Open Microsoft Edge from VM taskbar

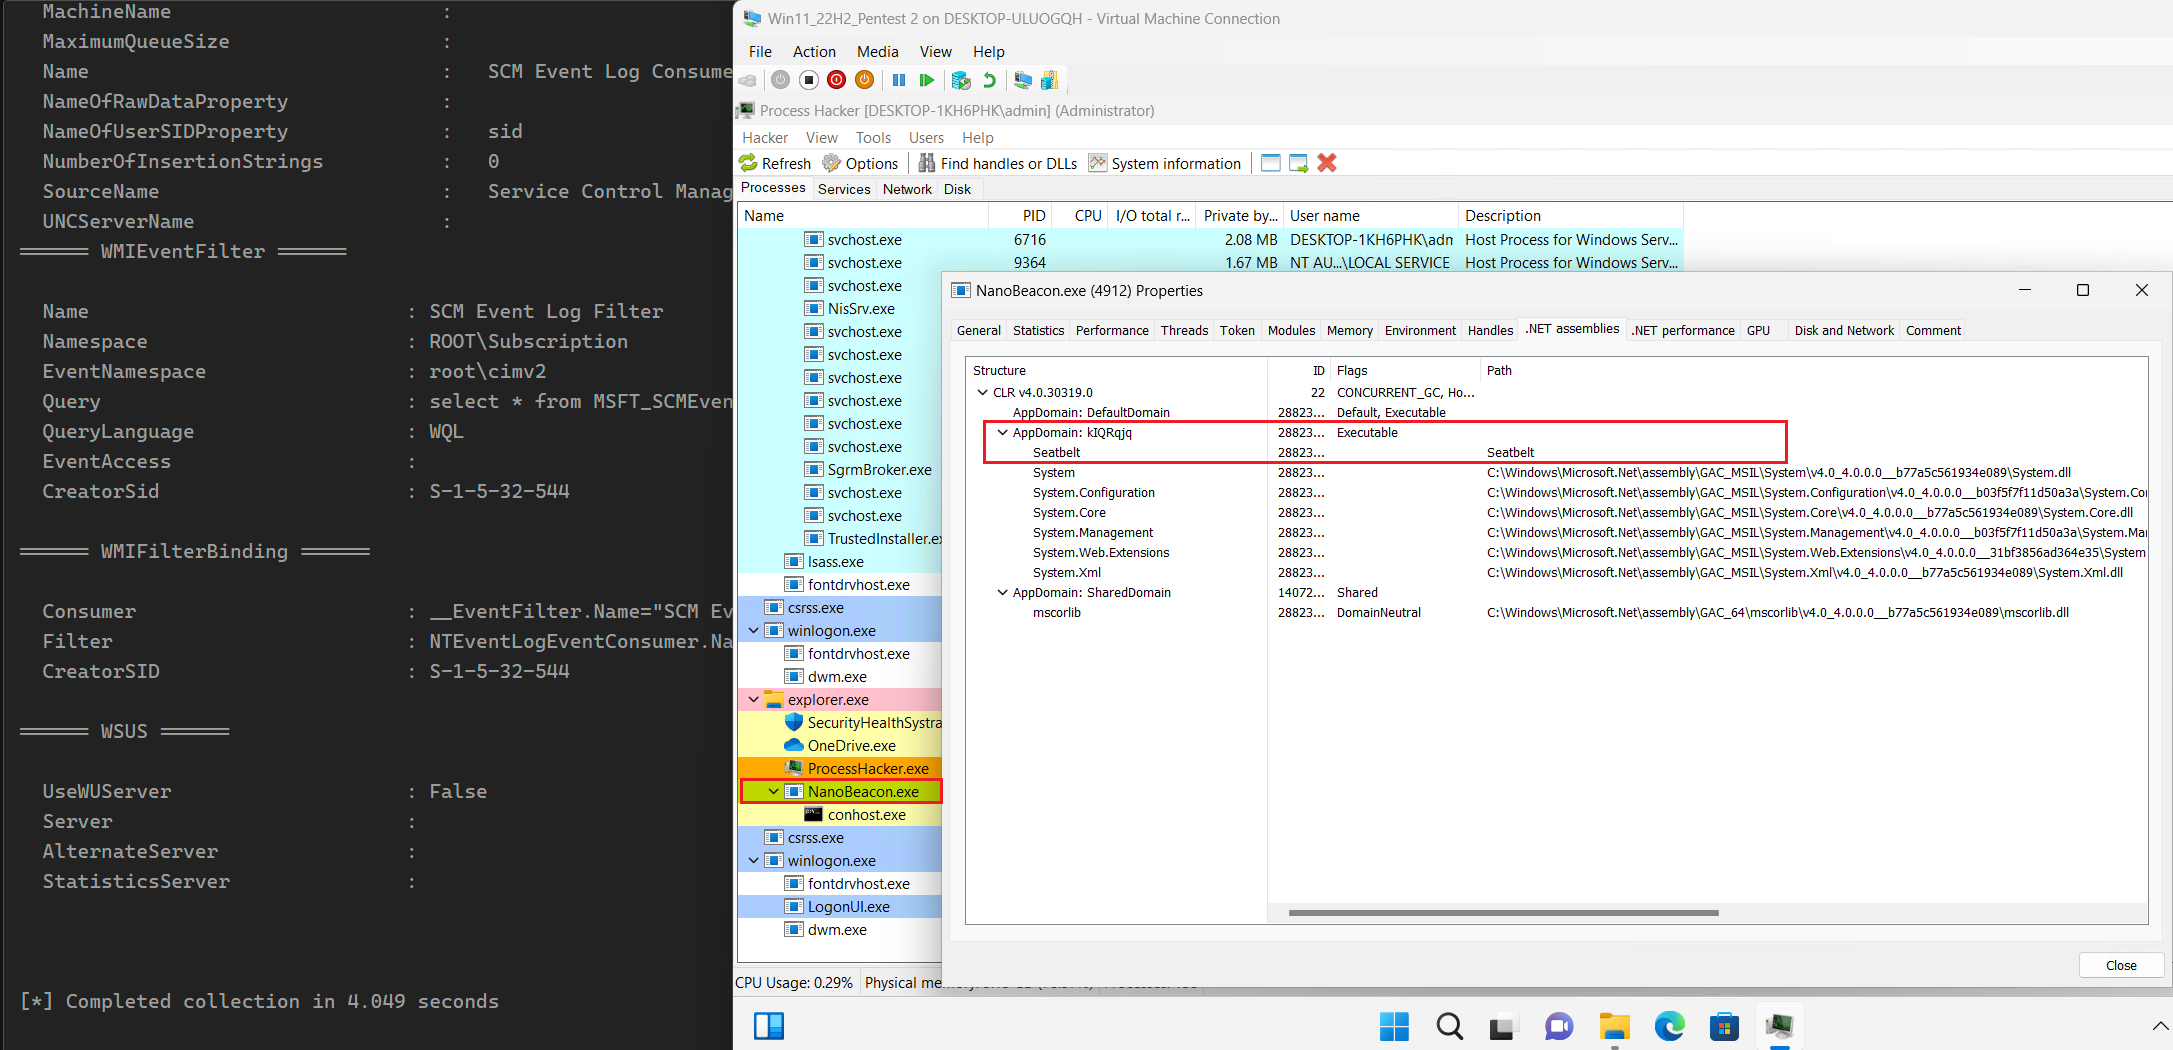[1669, 1026]
